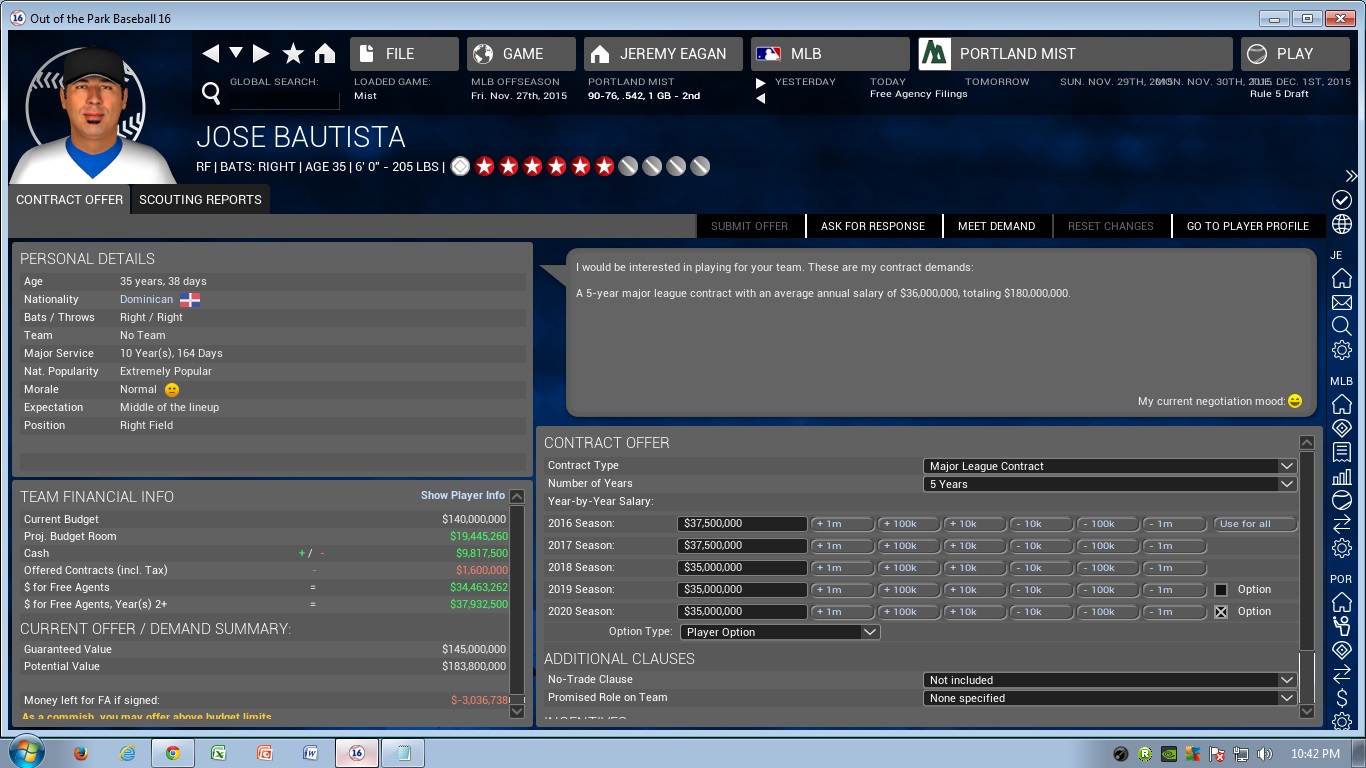
Task: Switch to the Scouting Reports tab
Action: click(x=200, y=199)
